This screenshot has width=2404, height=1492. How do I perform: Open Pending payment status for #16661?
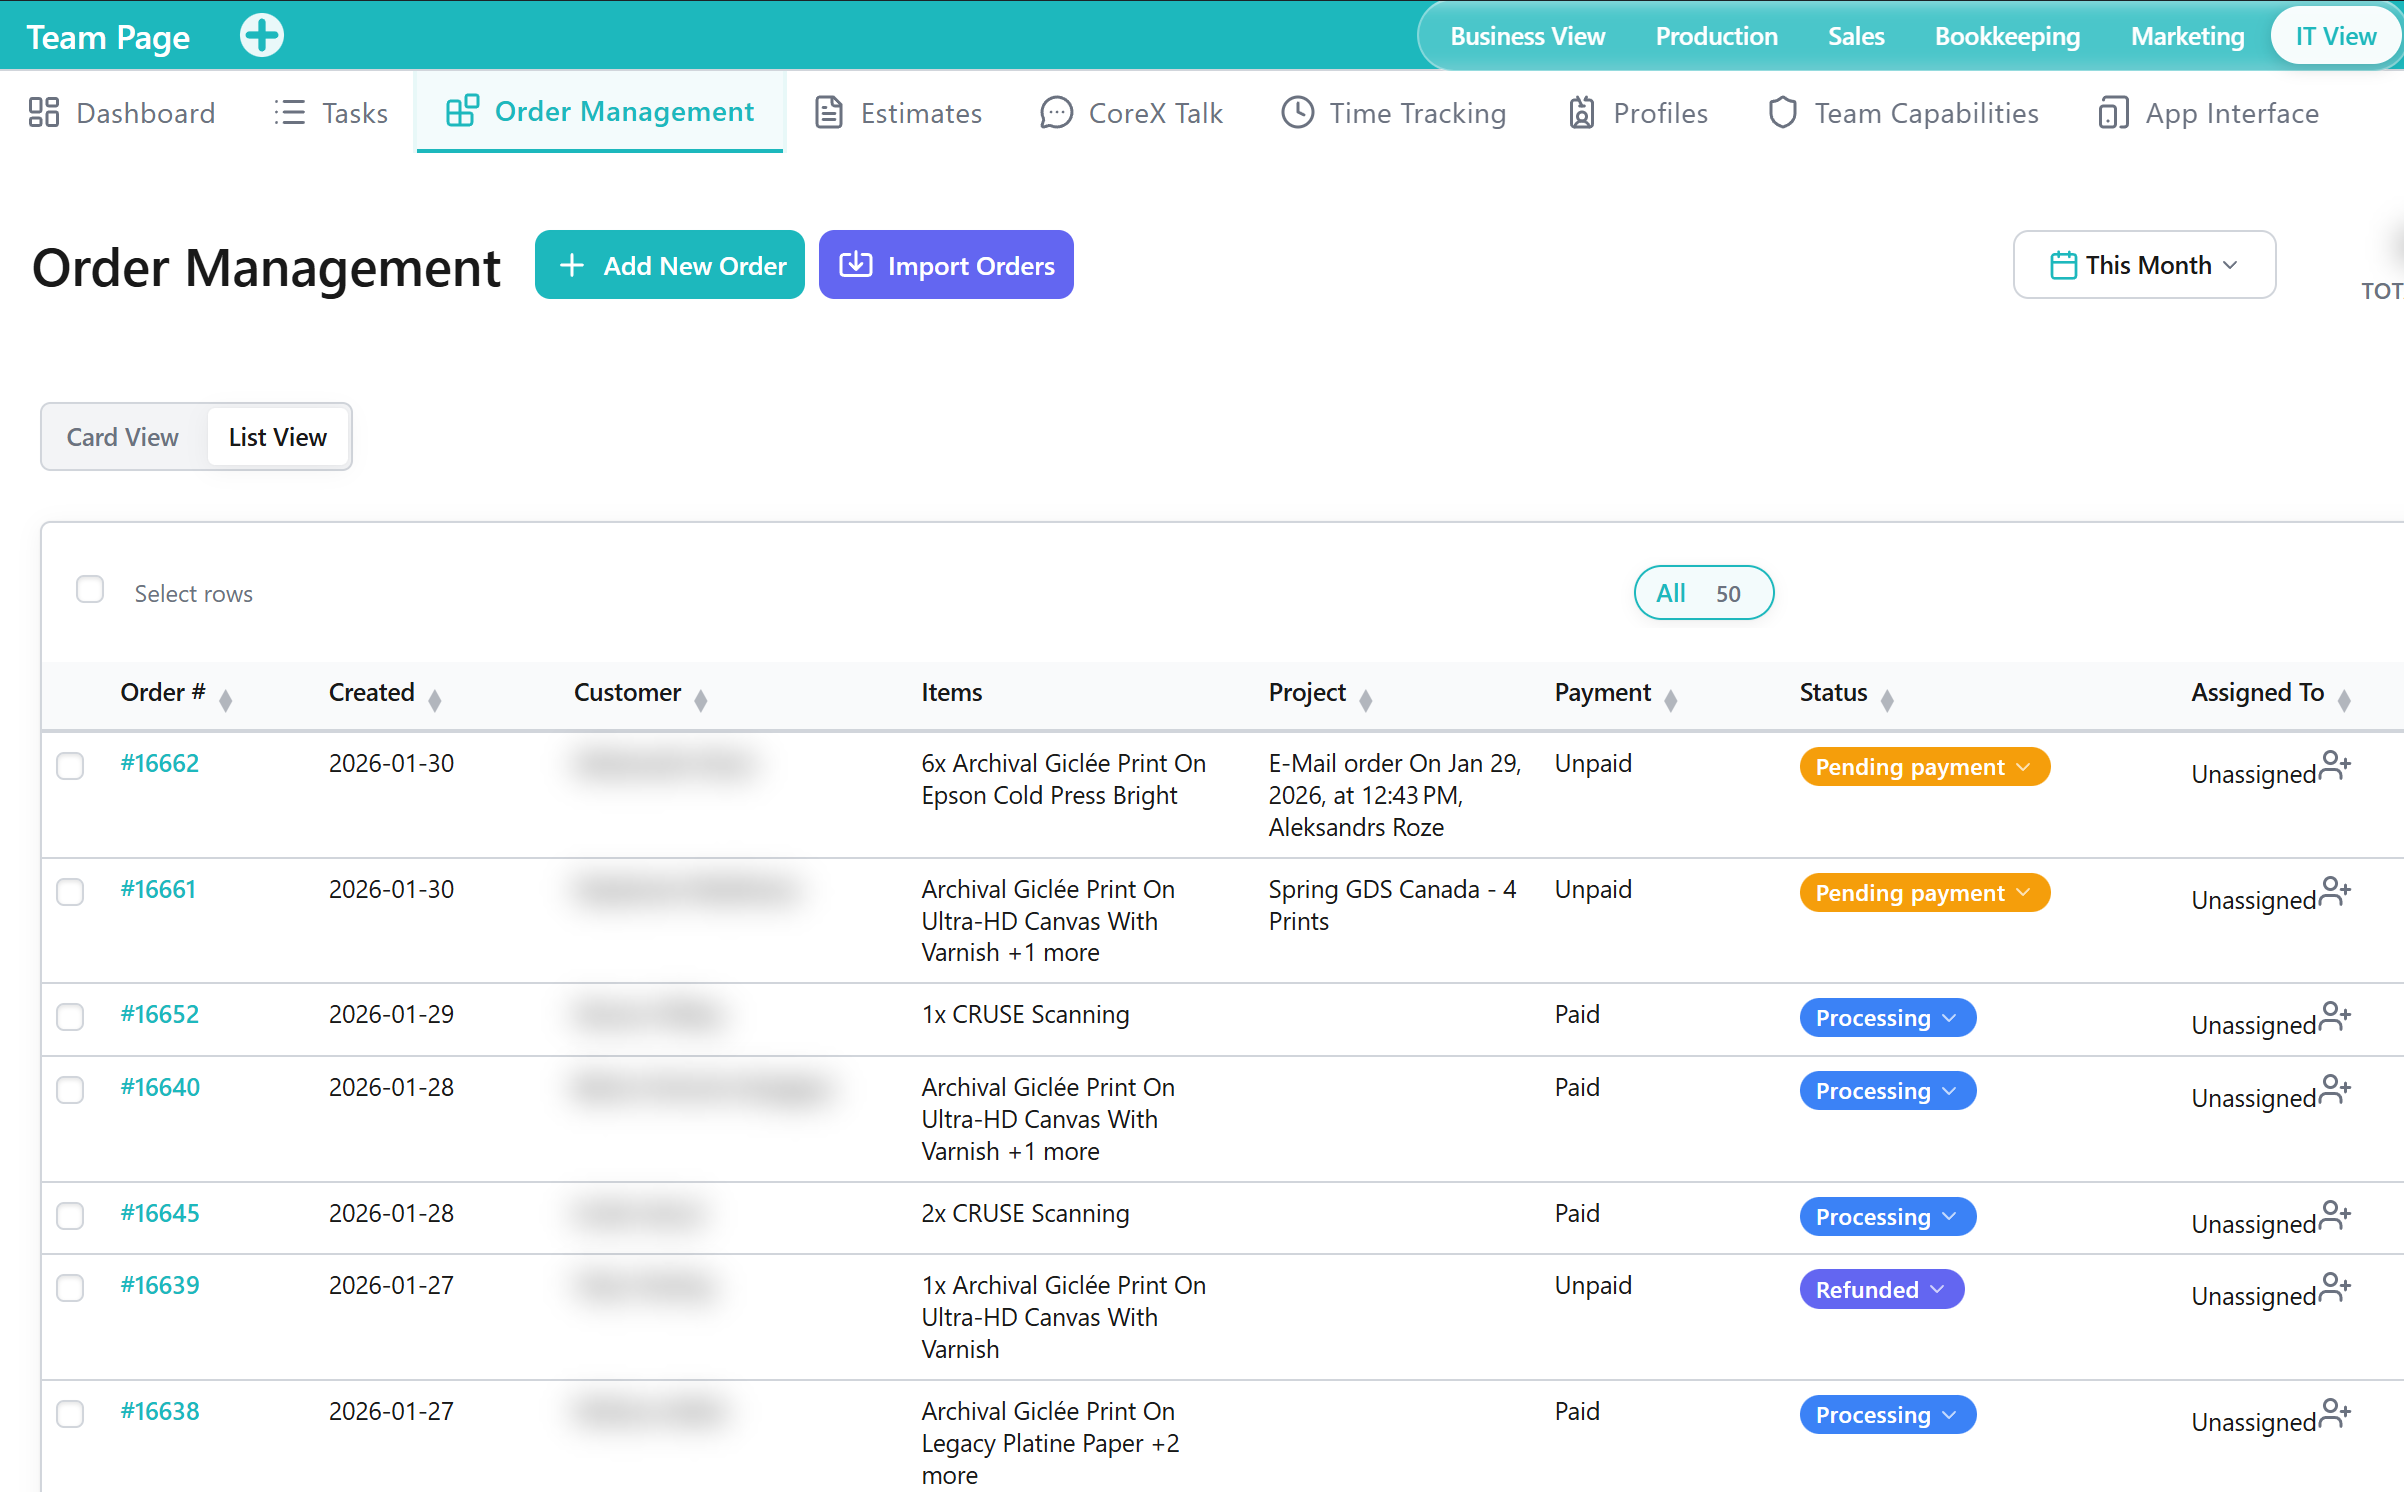pos(1924,893)
